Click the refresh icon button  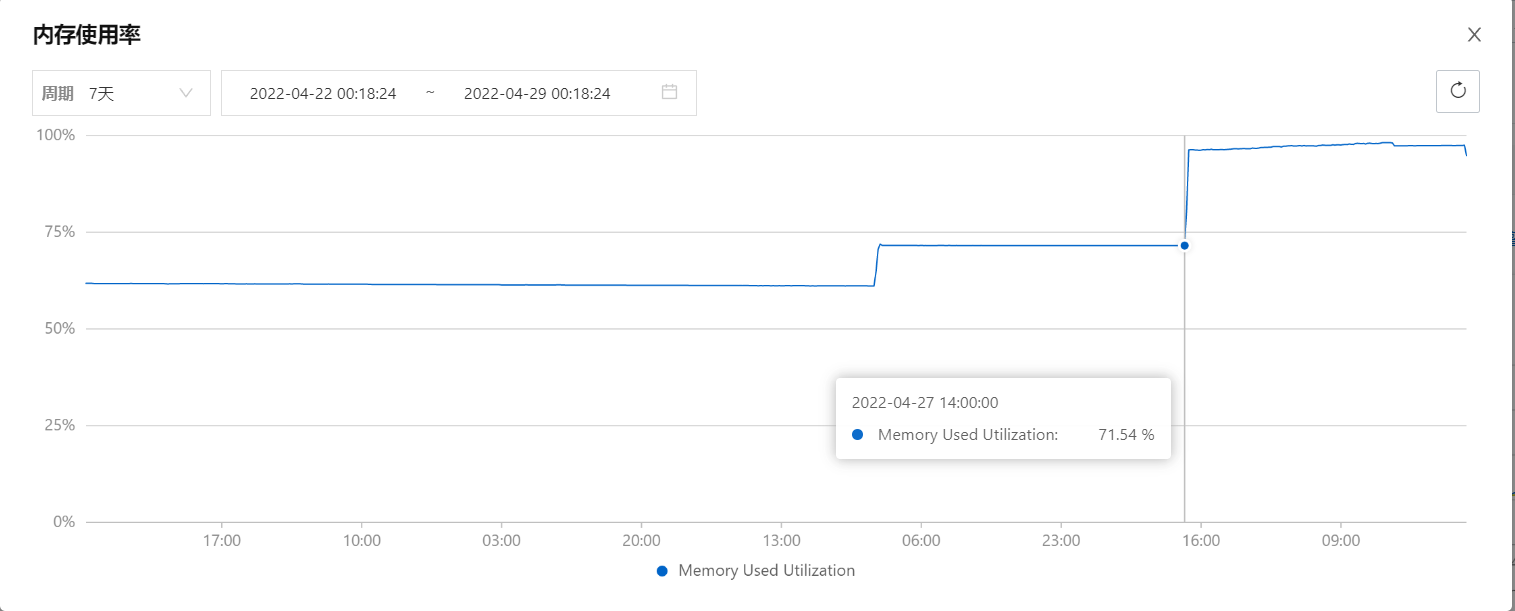(x=1457, y=91)
